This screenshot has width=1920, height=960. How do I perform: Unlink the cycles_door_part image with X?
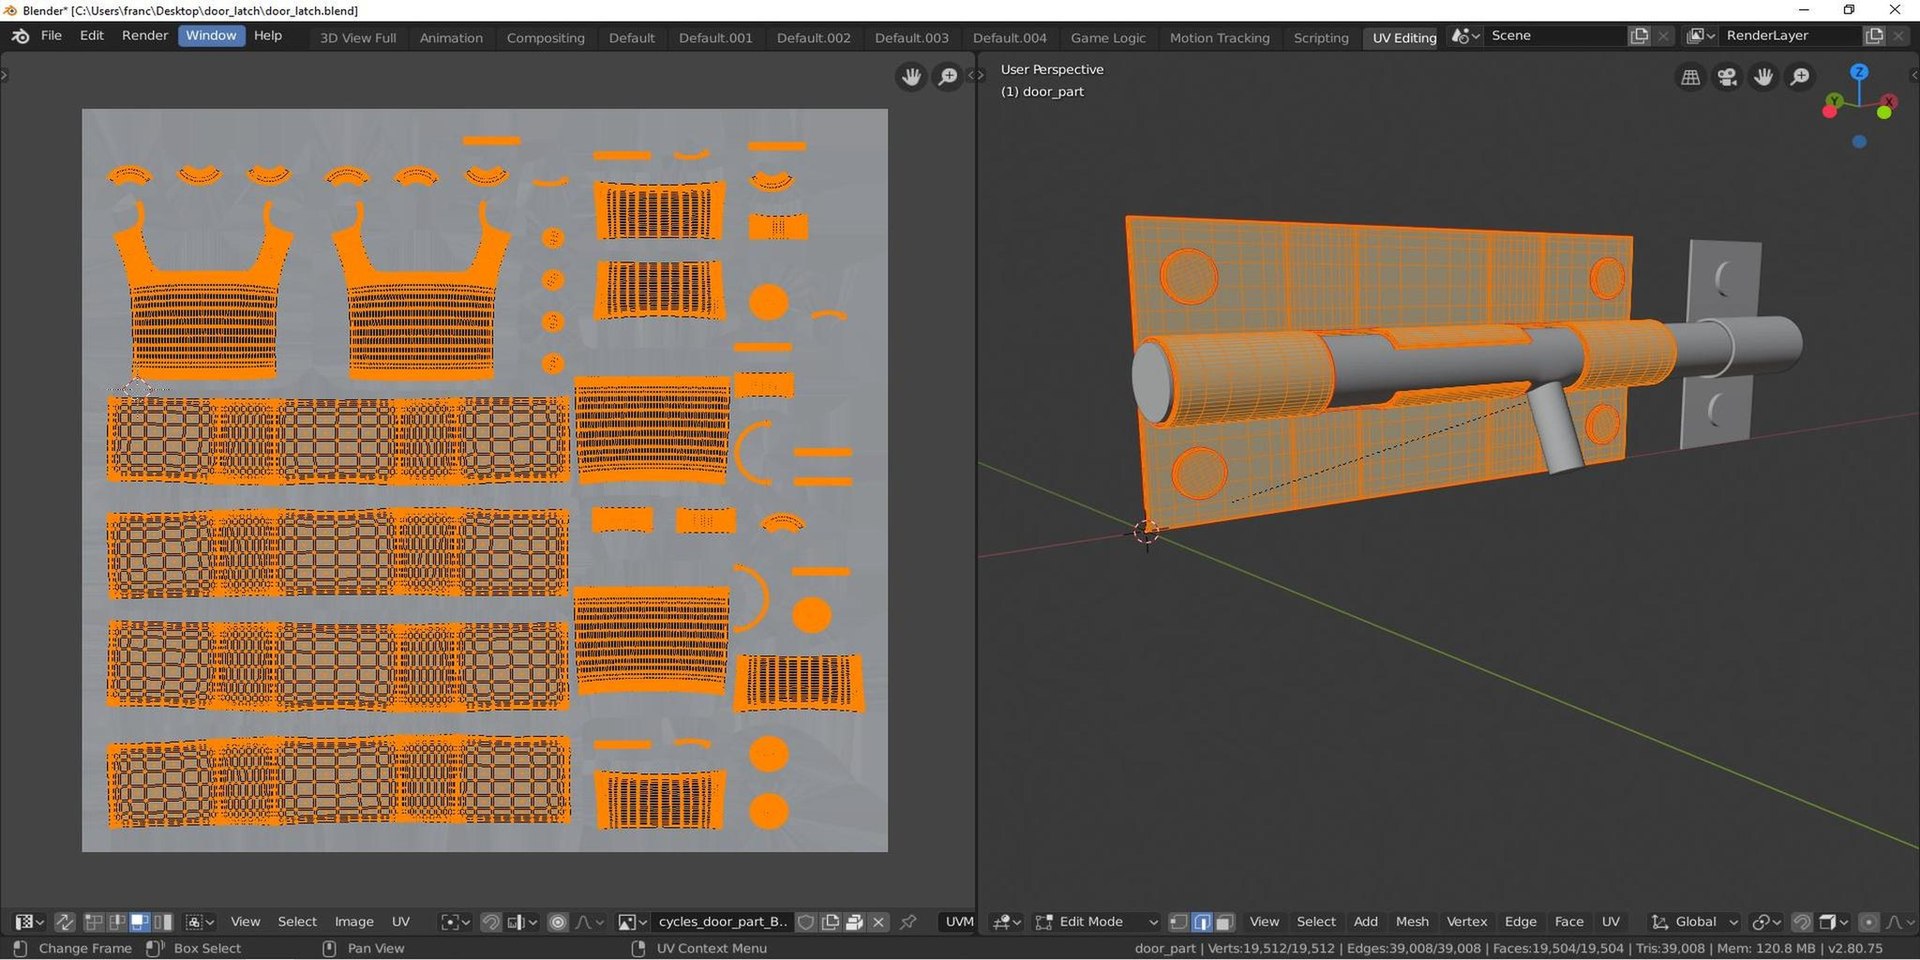point(879,922)
